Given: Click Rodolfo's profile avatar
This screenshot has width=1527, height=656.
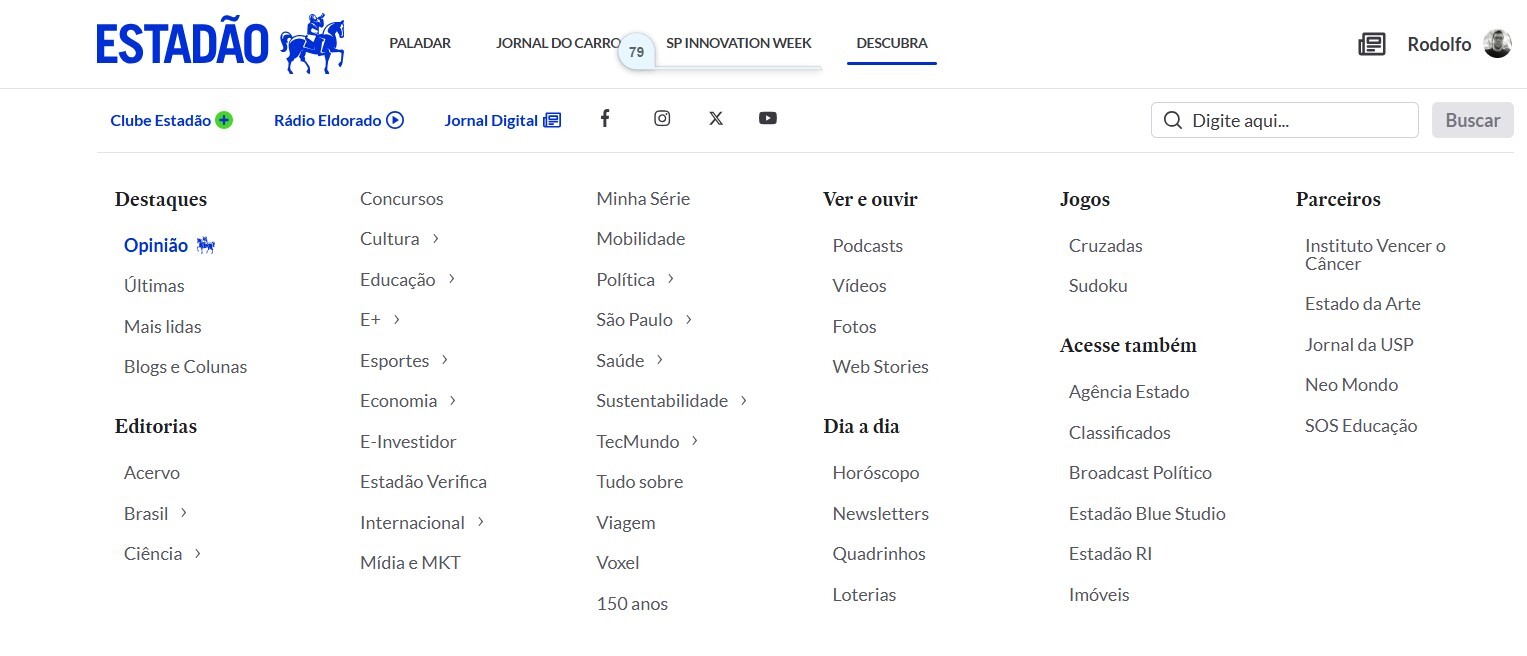Looking at the screenshot, I should tap(1497, 44).
